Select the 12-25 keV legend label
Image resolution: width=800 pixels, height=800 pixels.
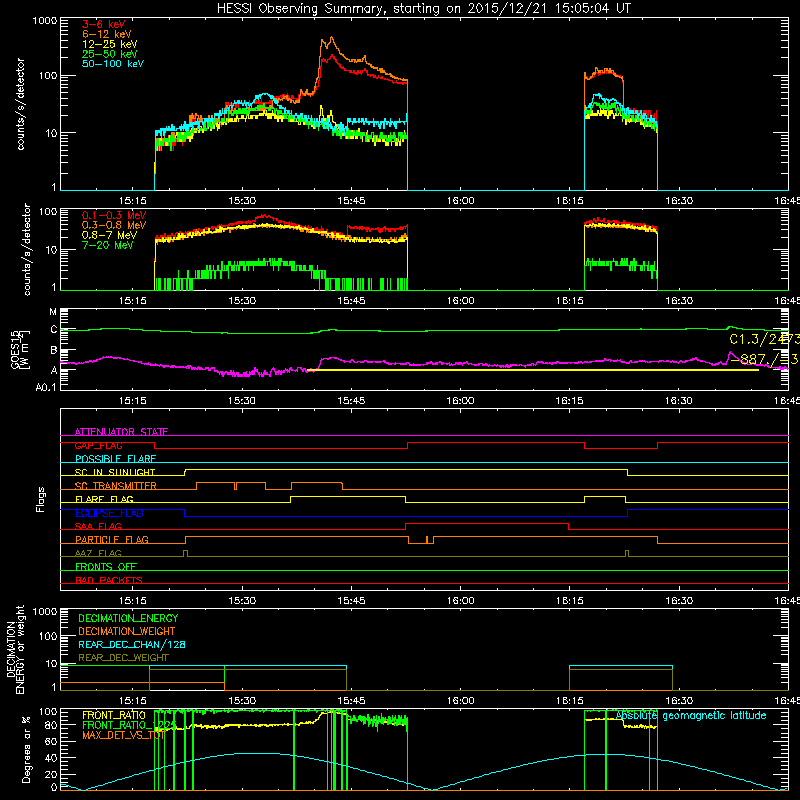click(109, 44)
